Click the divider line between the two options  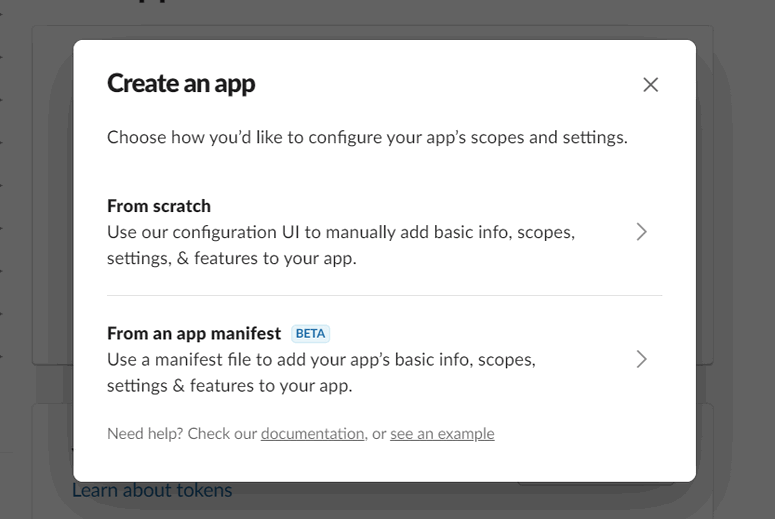click(x=384, y=296)
